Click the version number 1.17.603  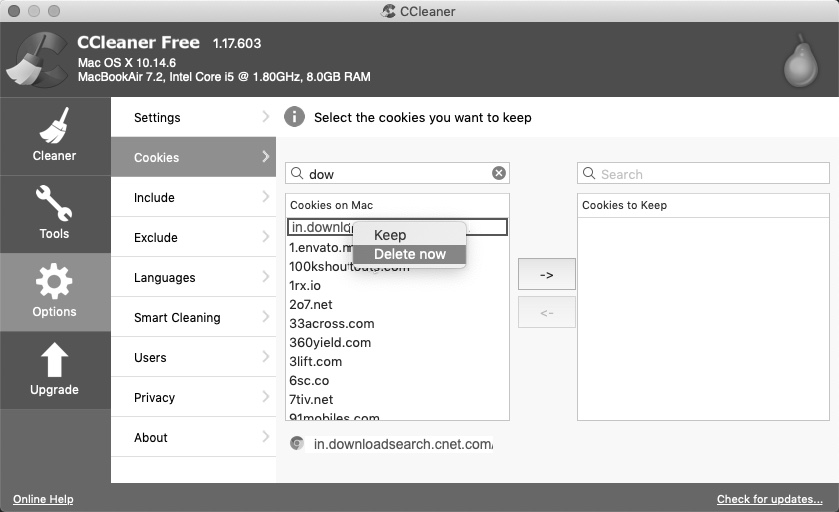coord(237,43)
